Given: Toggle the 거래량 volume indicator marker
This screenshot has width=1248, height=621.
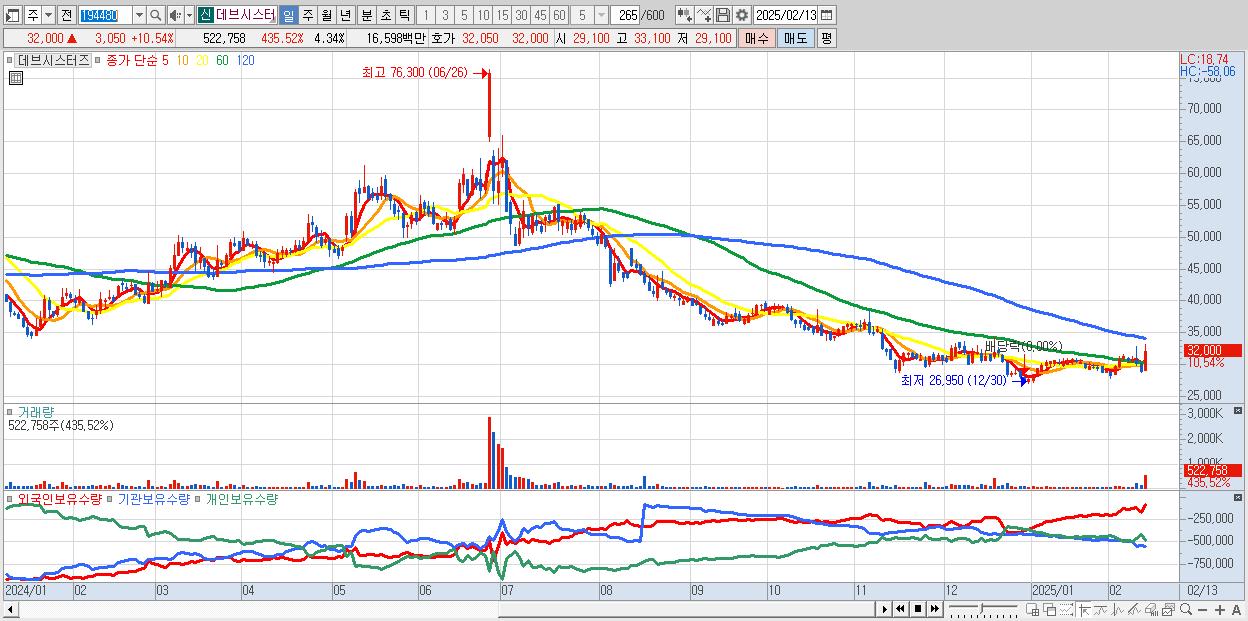Looking at the screenshot, I should (x=12, y=411).
